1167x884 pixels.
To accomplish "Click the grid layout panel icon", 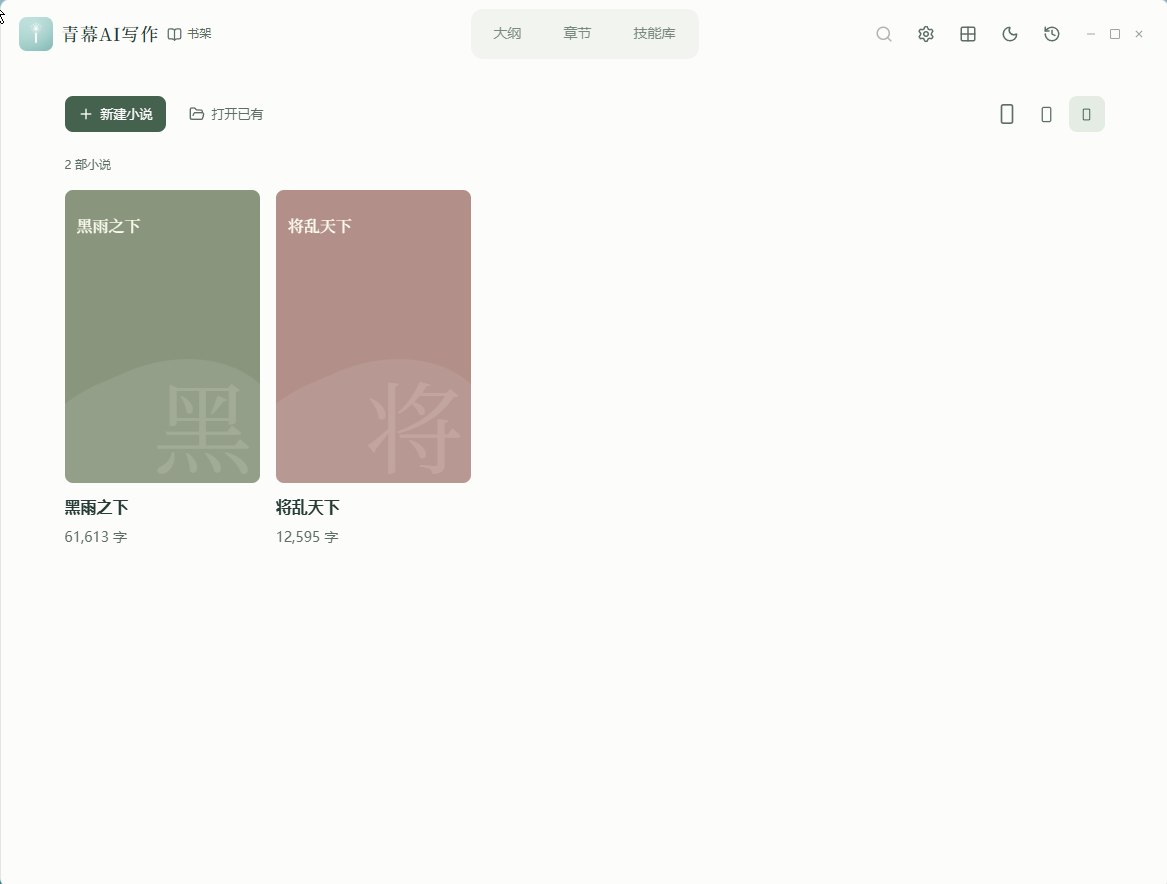I will tap(968, 33).
